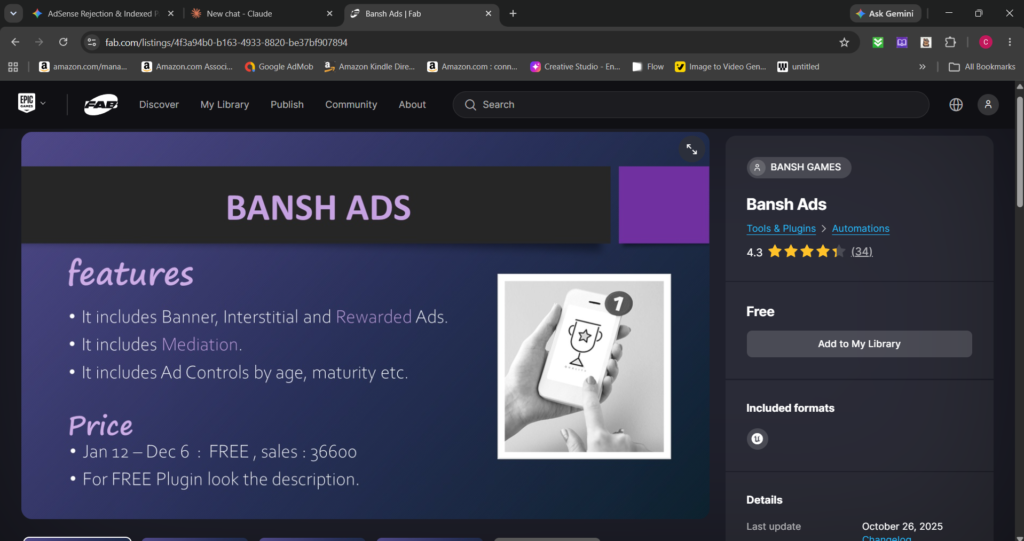Go to My Library
Screen dimensions: 1024x541
click(x=225, y=105)
